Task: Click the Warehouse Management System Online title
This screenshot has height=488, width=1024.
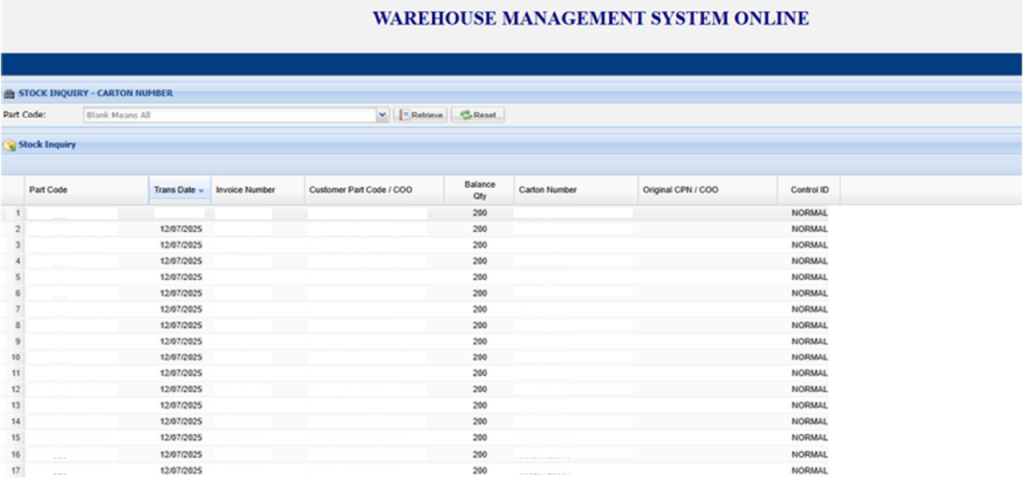Action: (590, 19)
